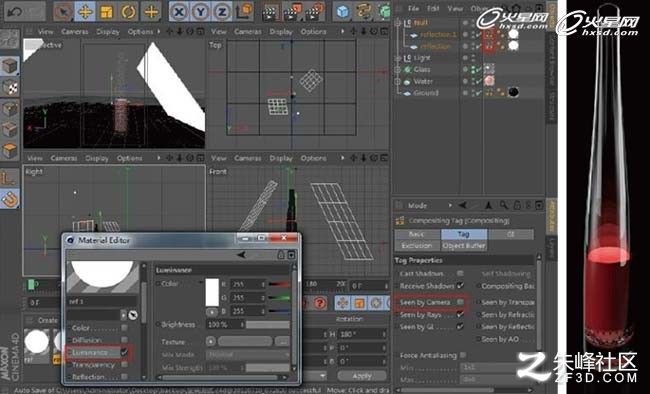The height and width of the screenshot is (394, 650).
Task: Click the Apply button
Action: click(x=361, y=376)
